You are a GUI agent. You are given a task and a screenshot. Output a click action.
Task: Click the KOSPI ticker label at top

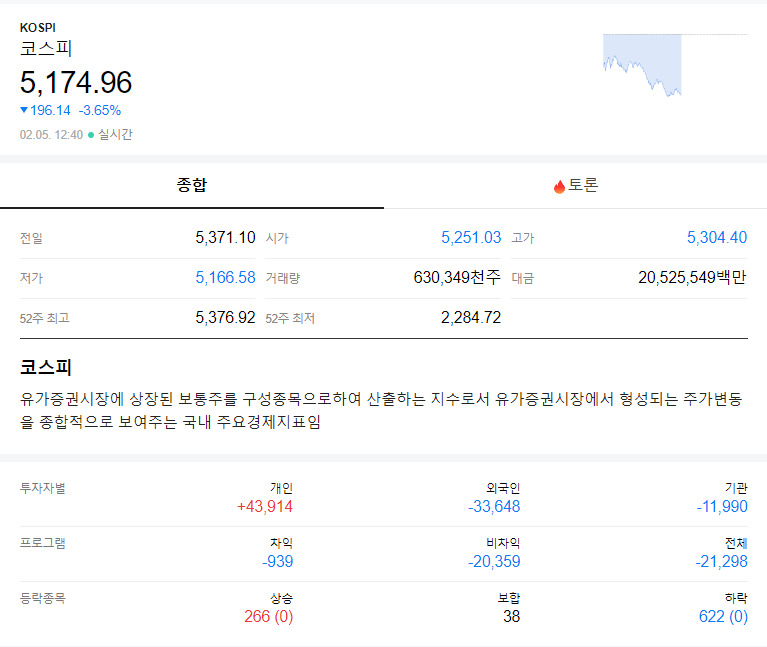(38, 28)
